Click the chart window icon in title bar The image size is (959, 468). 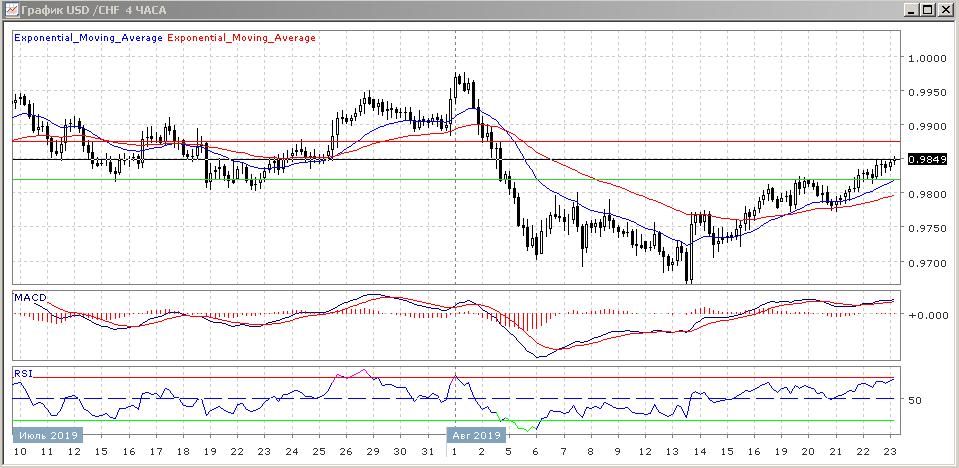tap(10, 10)
